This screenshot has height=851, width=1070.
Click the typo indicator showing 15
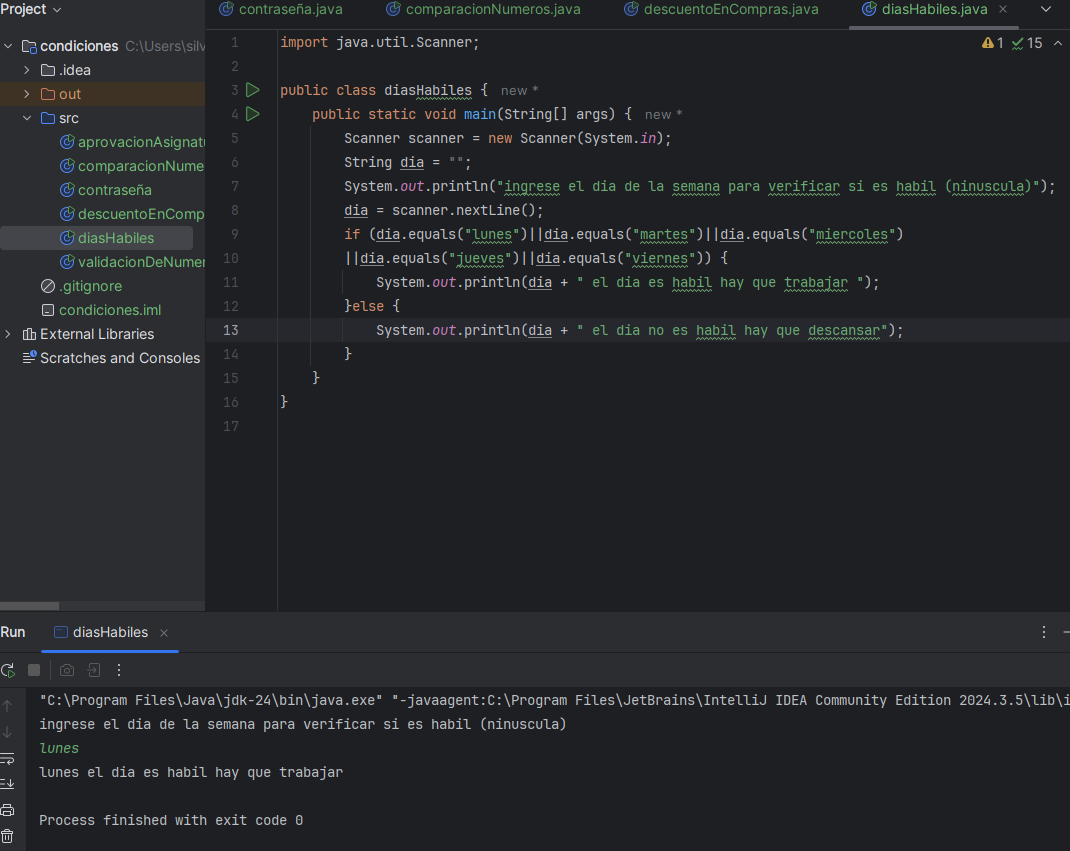(x=1027, y=43)
